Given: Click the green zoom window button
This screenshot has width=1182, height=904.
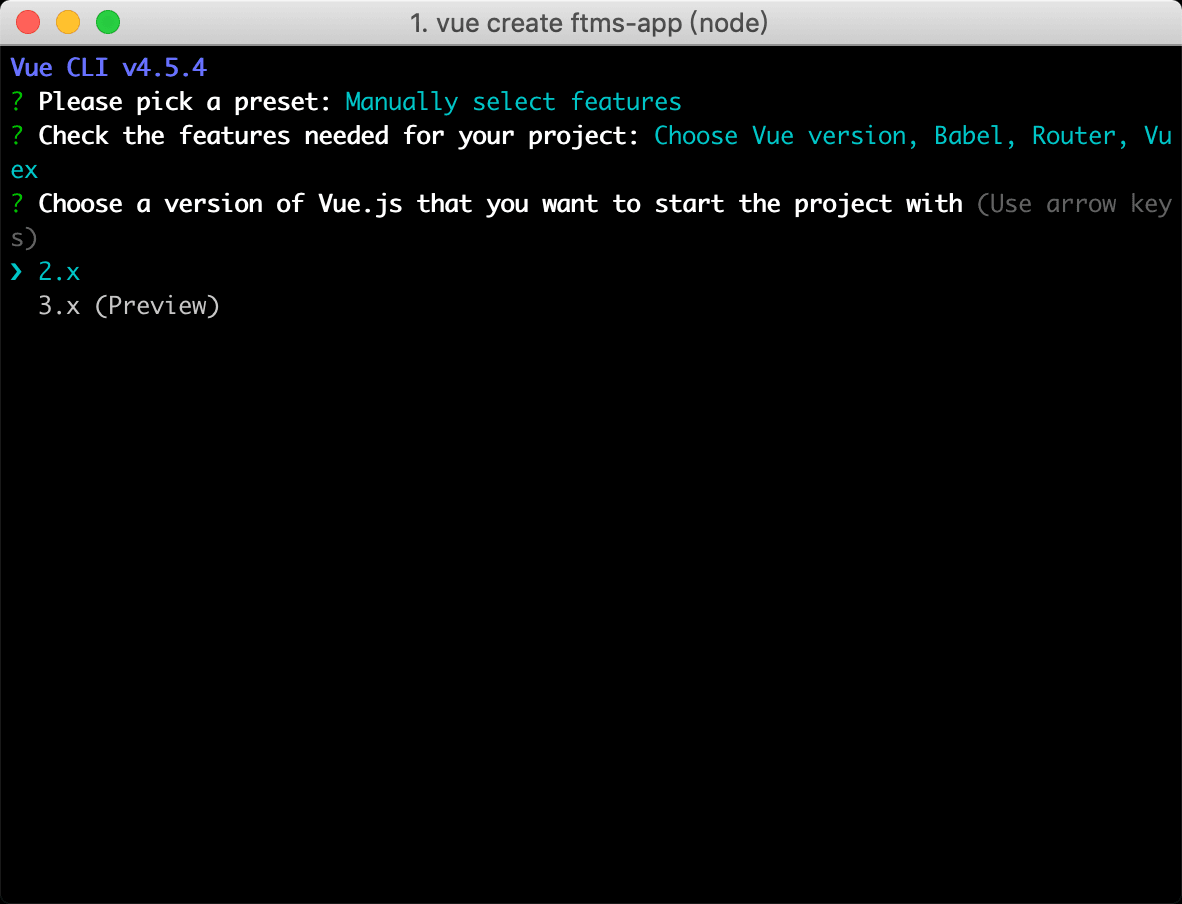Looking at the screenshot, I should point(107,22).
